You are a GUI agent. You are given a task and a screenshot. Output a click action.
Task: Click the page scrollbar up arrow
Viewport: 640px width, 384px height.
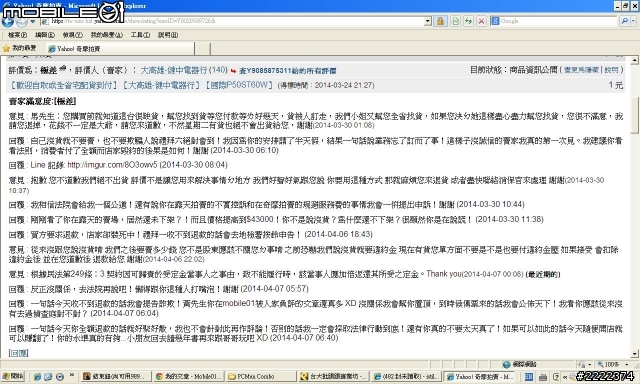(635, 60)
